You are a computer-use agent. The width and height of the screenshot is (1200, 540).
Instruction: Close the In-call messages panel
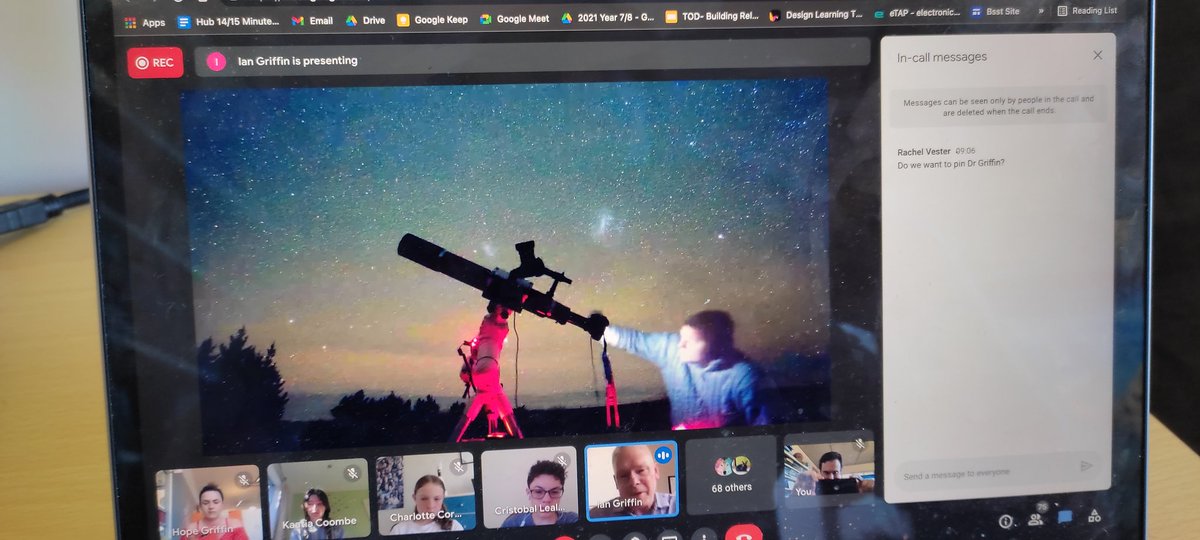click(1097, 55)
